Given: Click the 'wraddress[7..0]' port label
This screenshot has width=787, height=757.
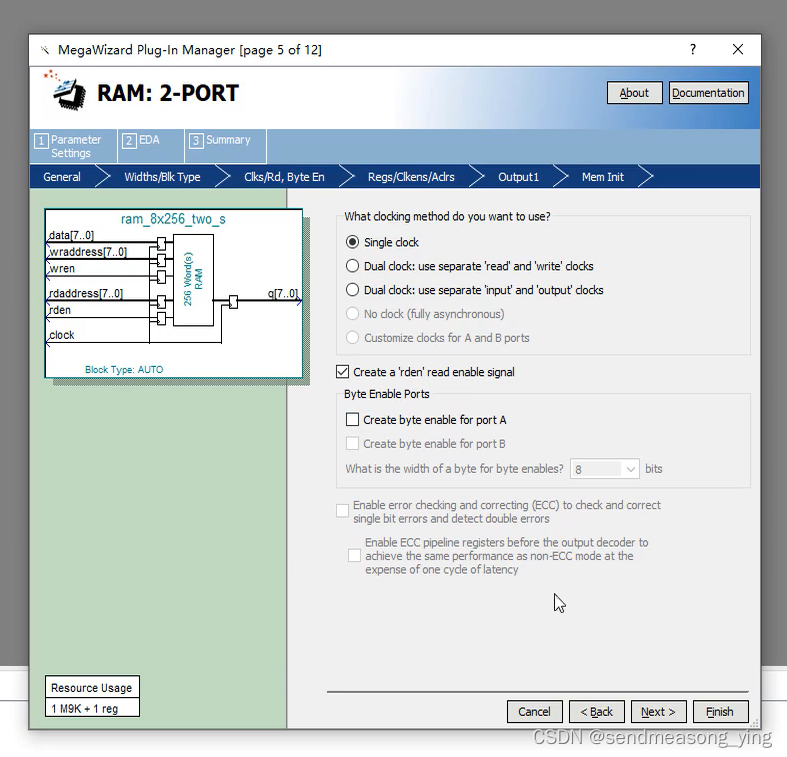Looking at the screenshot, I should [88, 251].
